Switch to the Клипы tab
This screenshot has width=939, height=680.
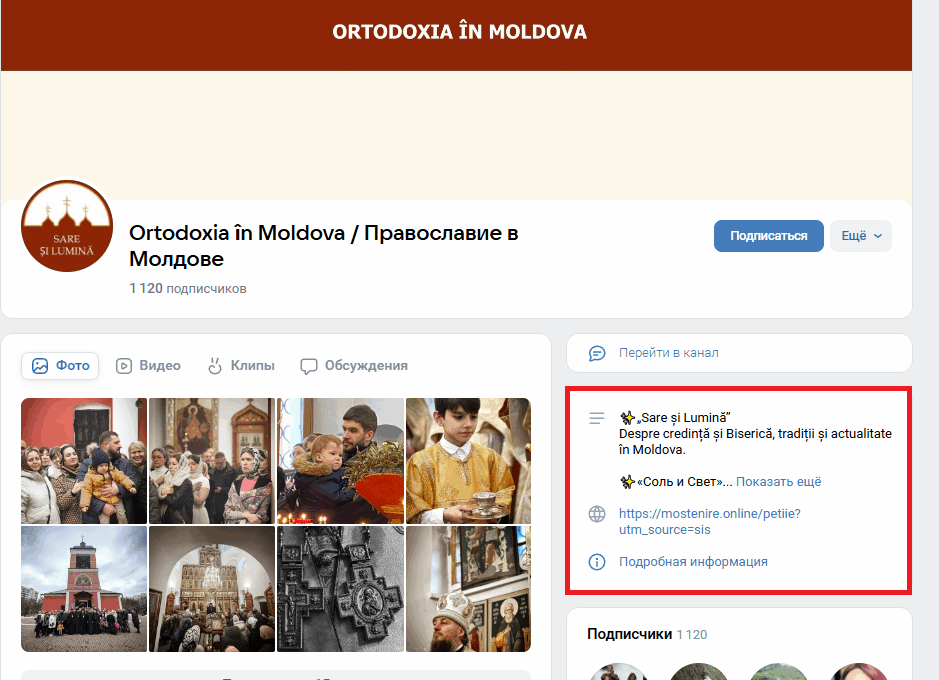tap(241, 366)
